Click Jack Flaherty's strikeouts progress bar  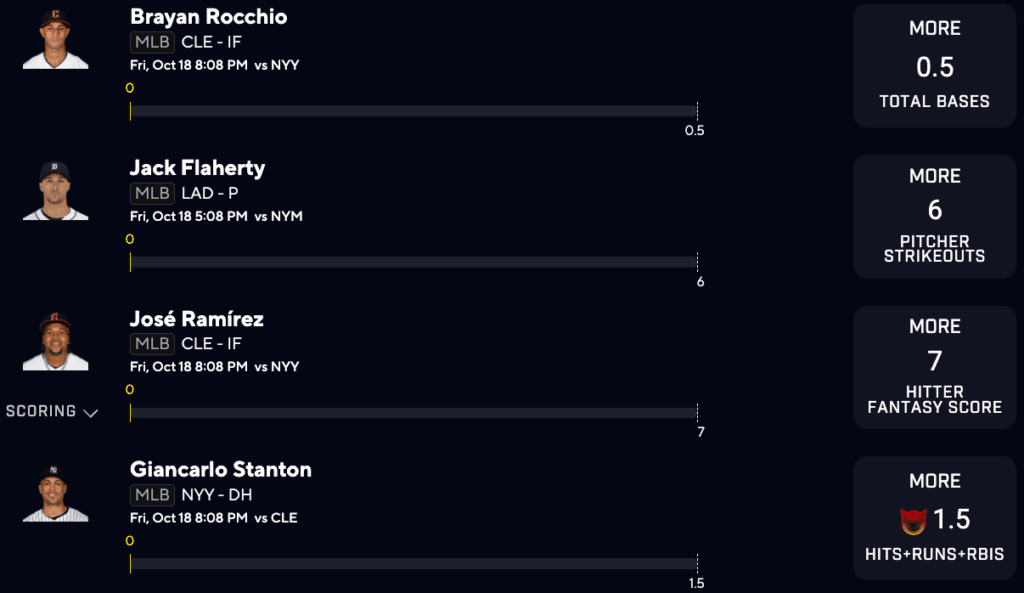[x=413, y=262]
